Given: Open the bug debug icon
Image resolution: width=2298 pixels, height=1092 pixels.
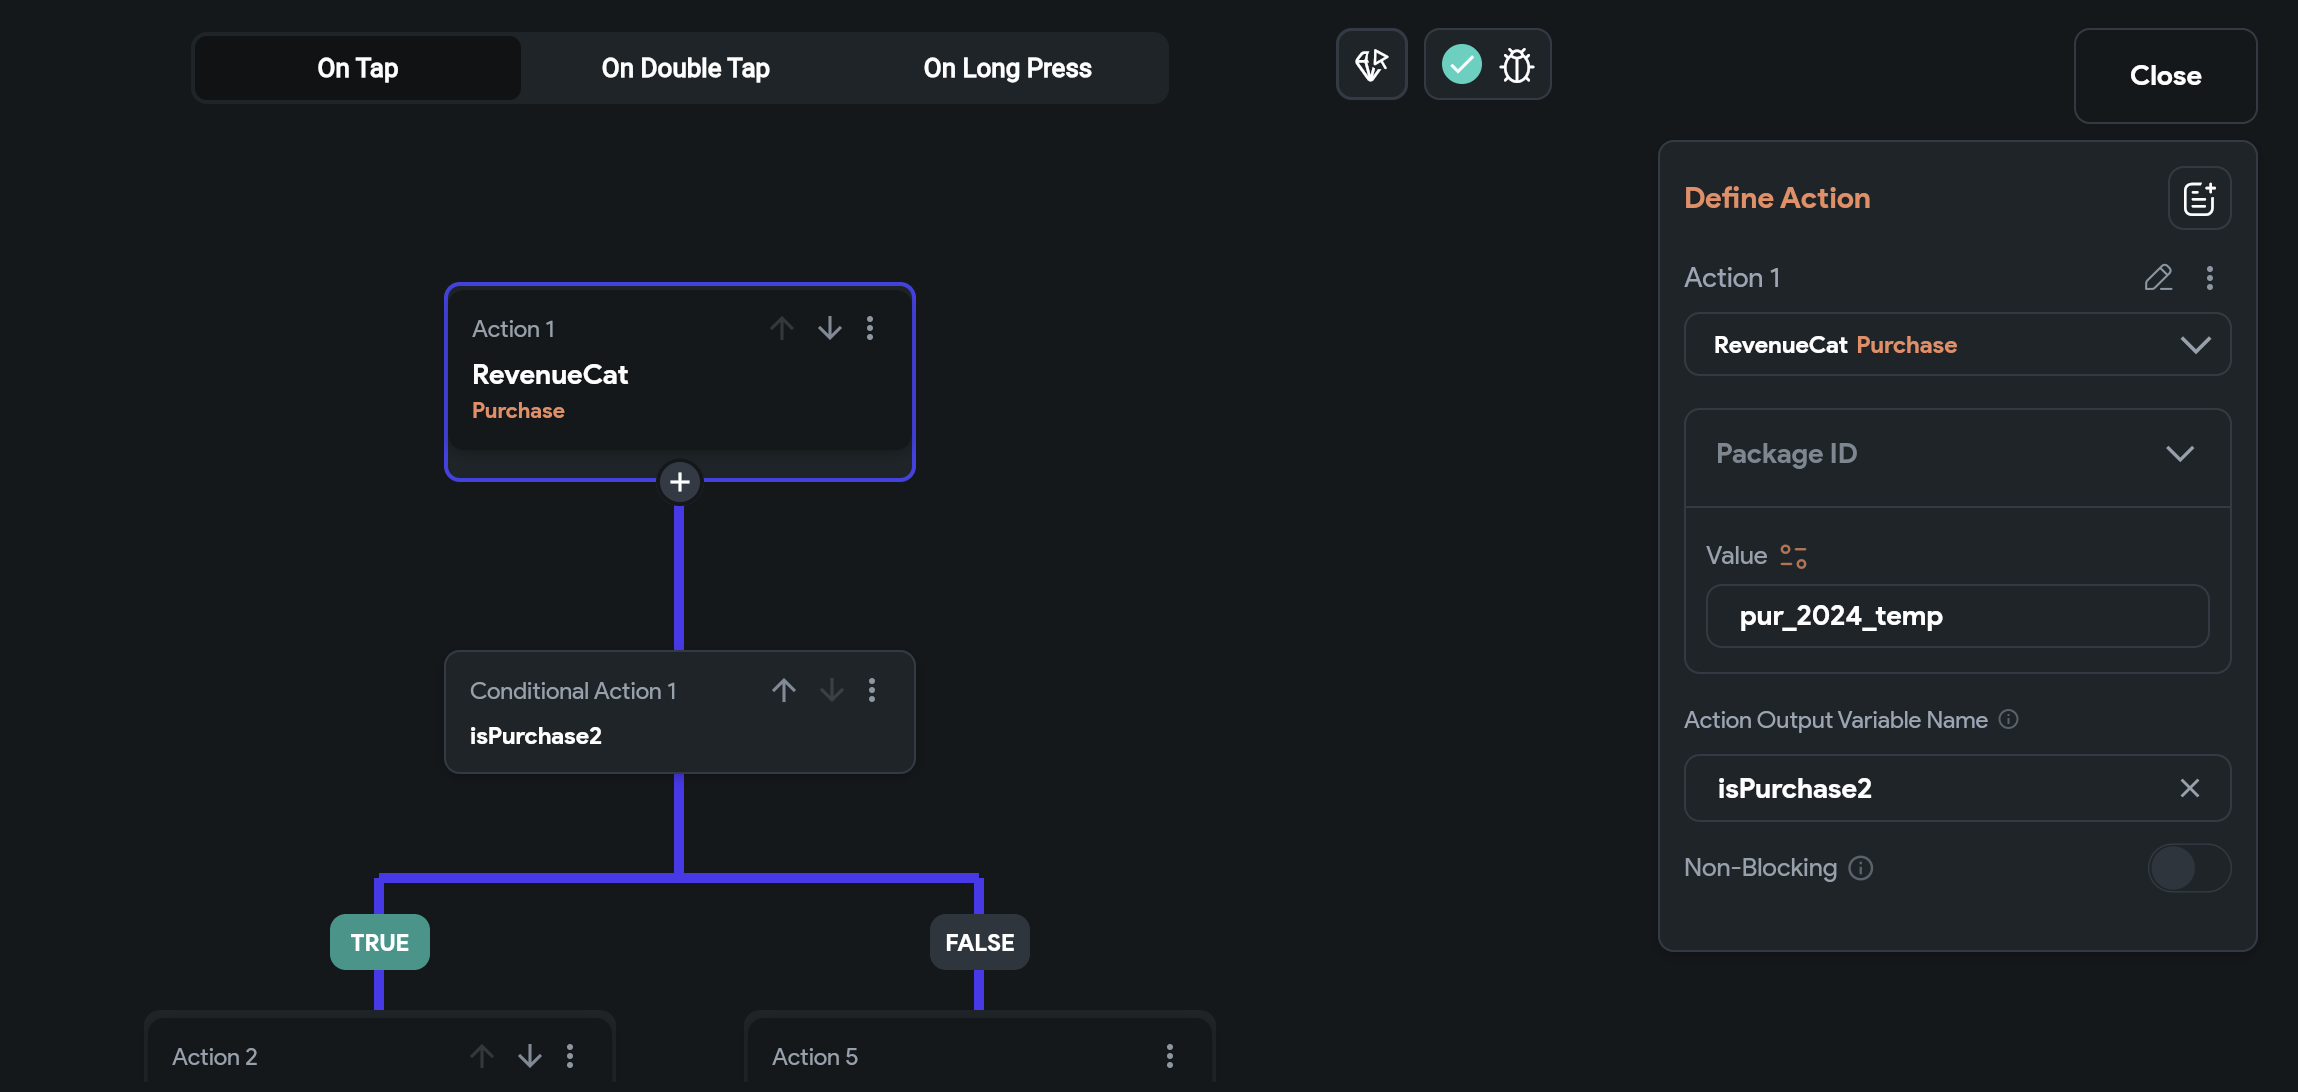Looking at the screenshot, I should [1516, 66].
